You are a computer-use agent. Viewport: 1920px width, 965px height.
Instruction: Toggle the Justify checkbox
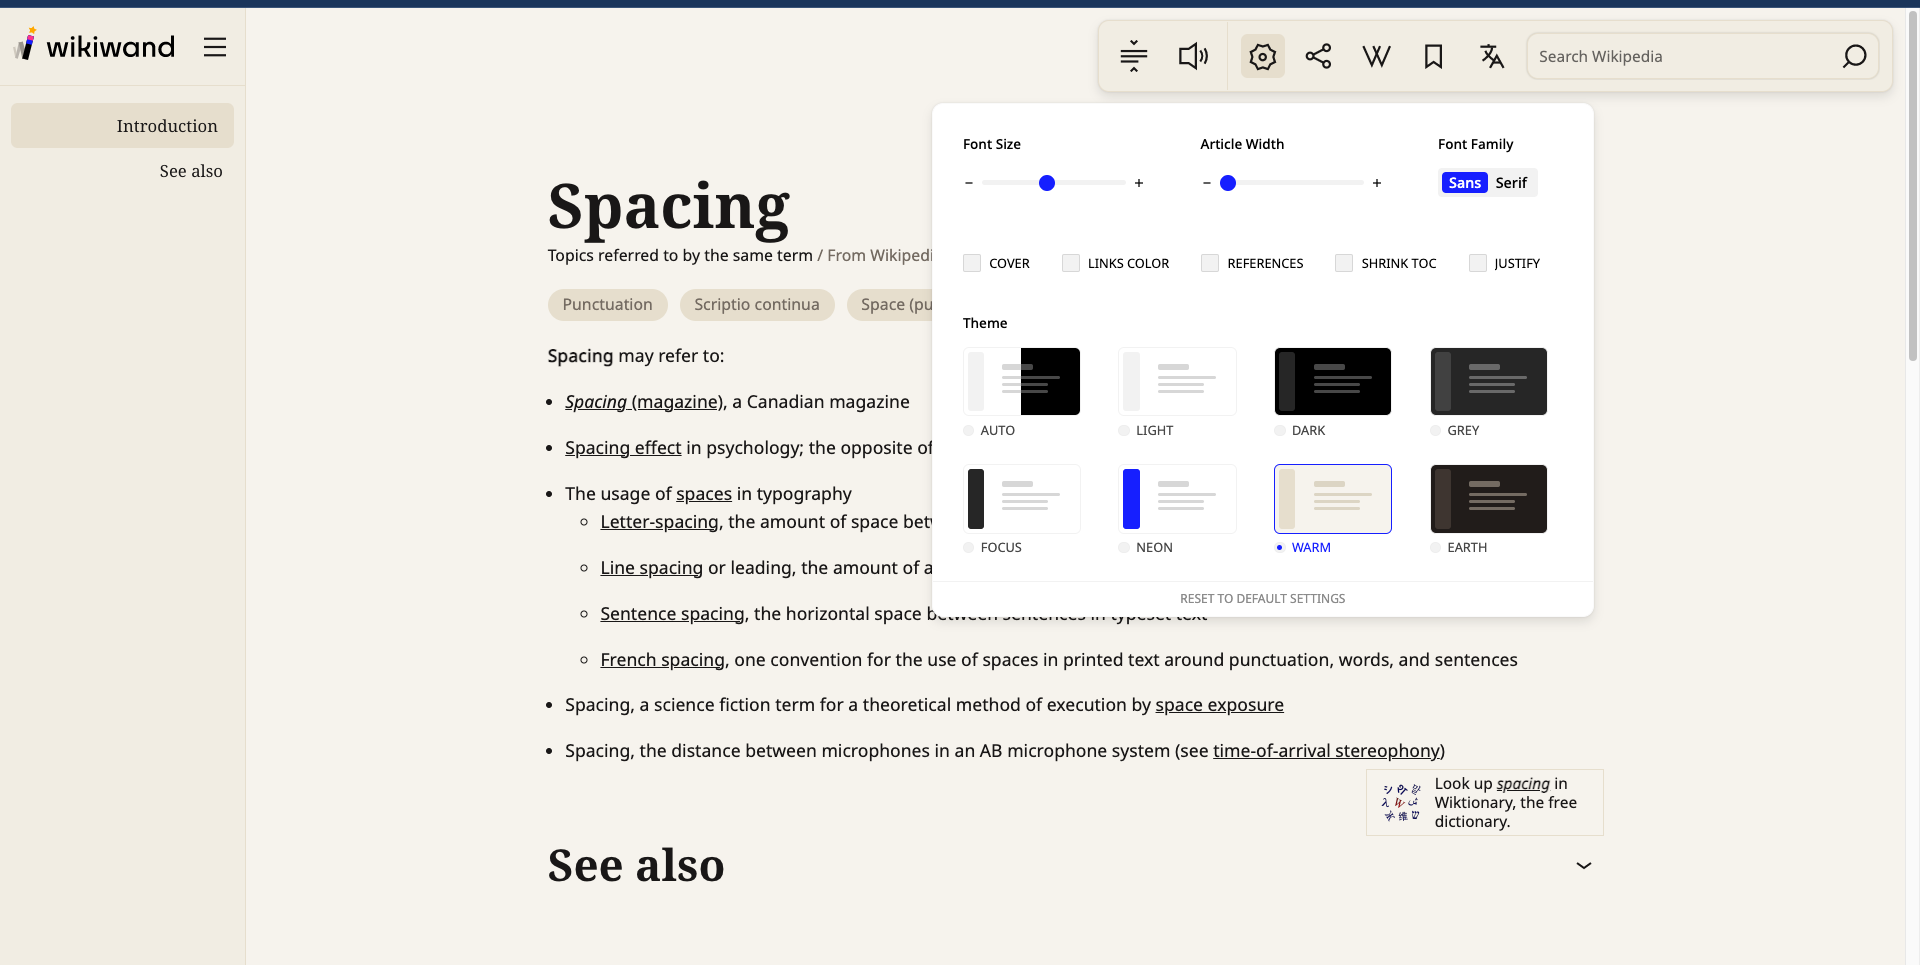click(1478, 263)
